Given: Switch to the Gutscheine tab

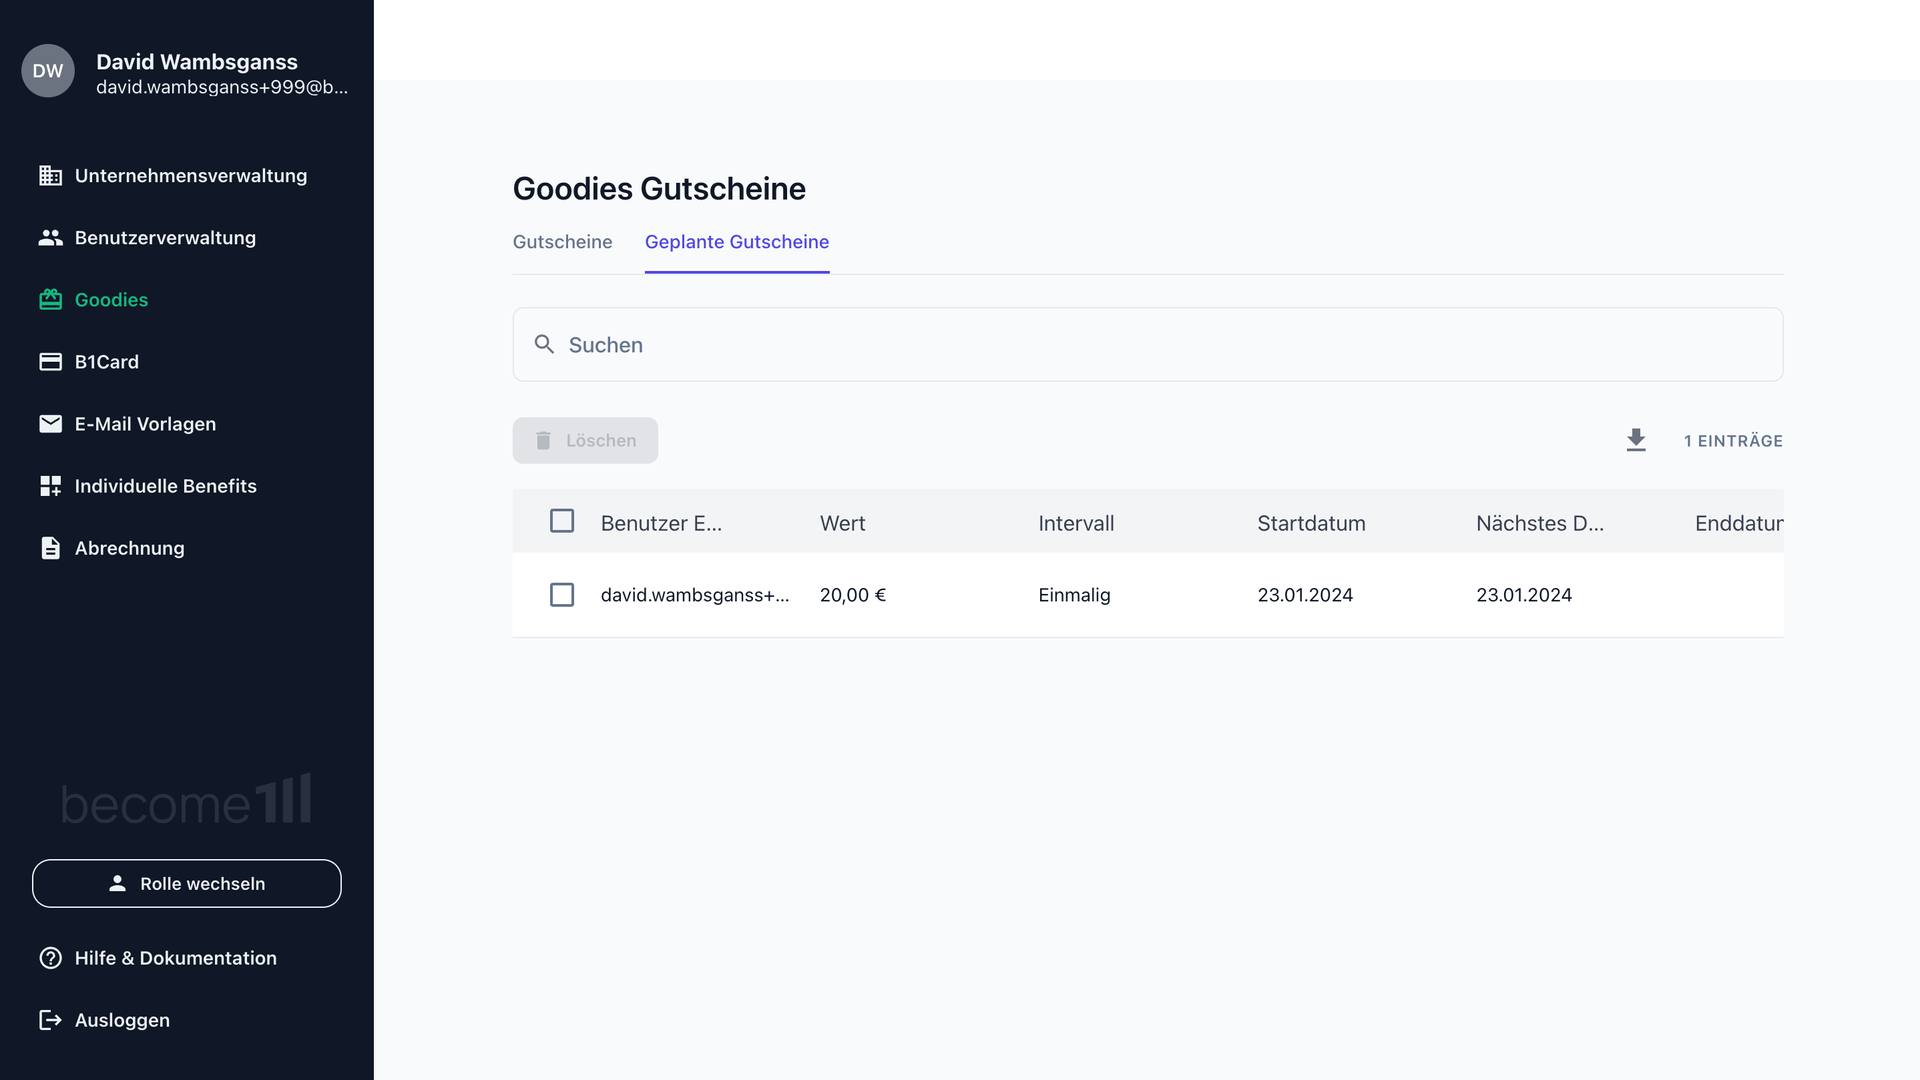Looking at the screenshot, I should [562, 242].
